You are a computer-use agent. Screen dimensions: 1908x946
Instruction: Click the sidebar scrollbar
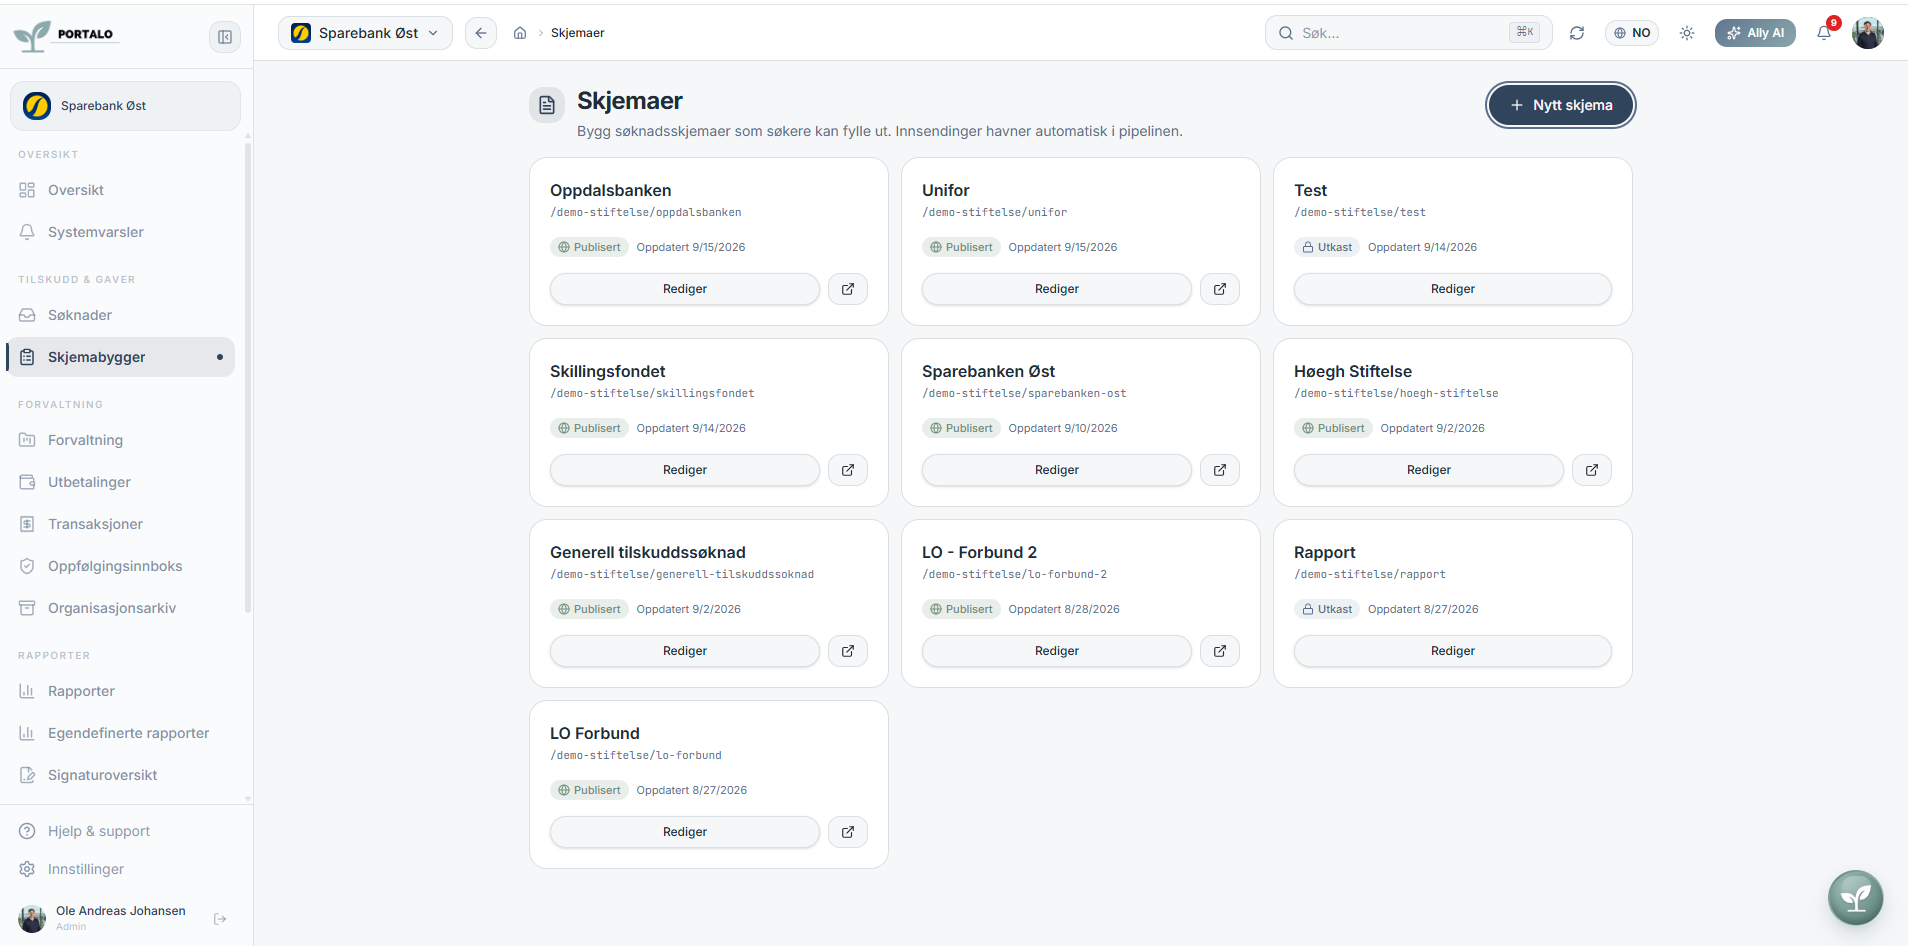(248, 378)
